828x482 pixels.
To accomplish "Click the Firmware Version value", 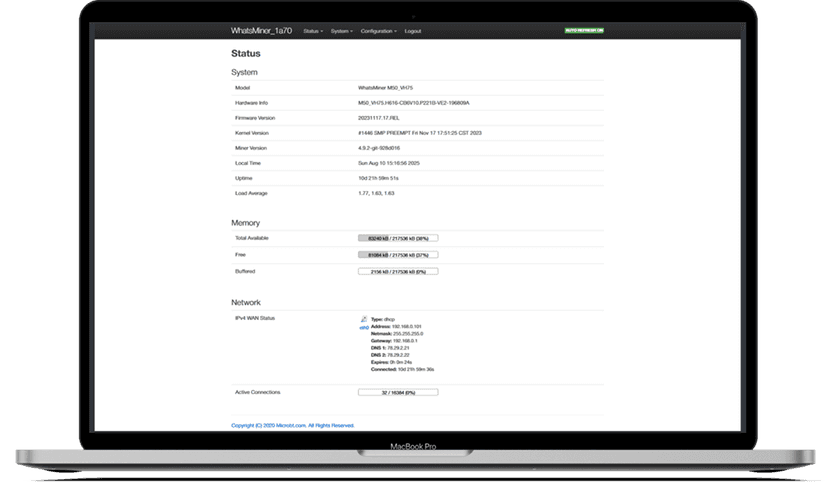I will point(379,118).
